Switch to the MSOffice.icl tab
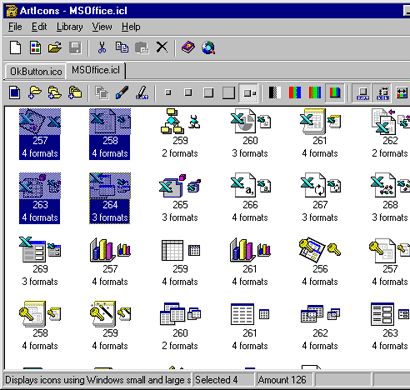The image size is (410, 390). tap(96, 70)
